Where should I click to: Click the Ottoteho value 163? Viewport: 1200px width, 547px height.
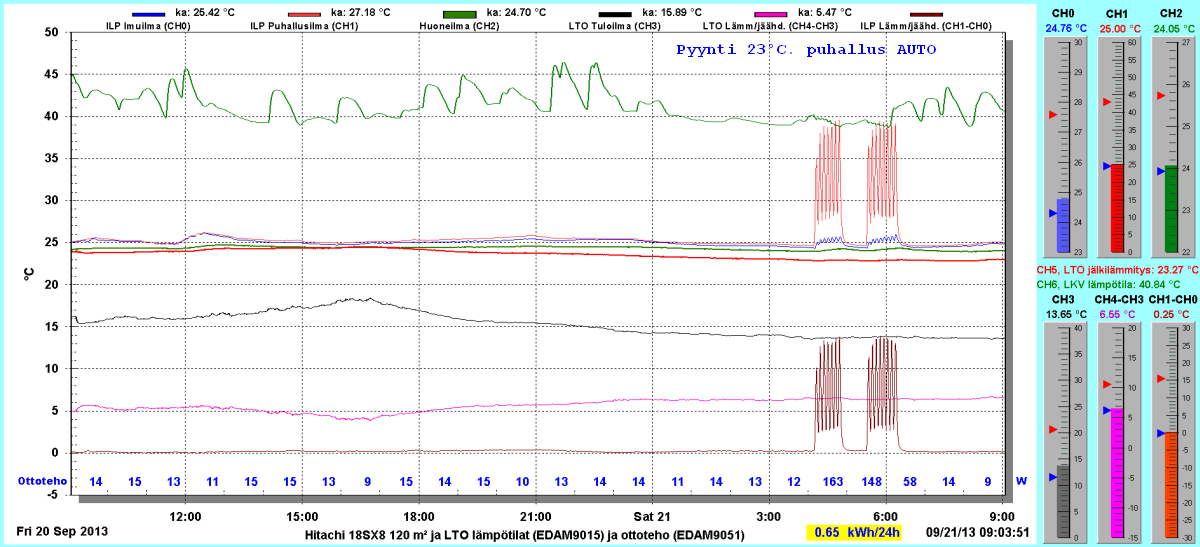tap(833, 481)
